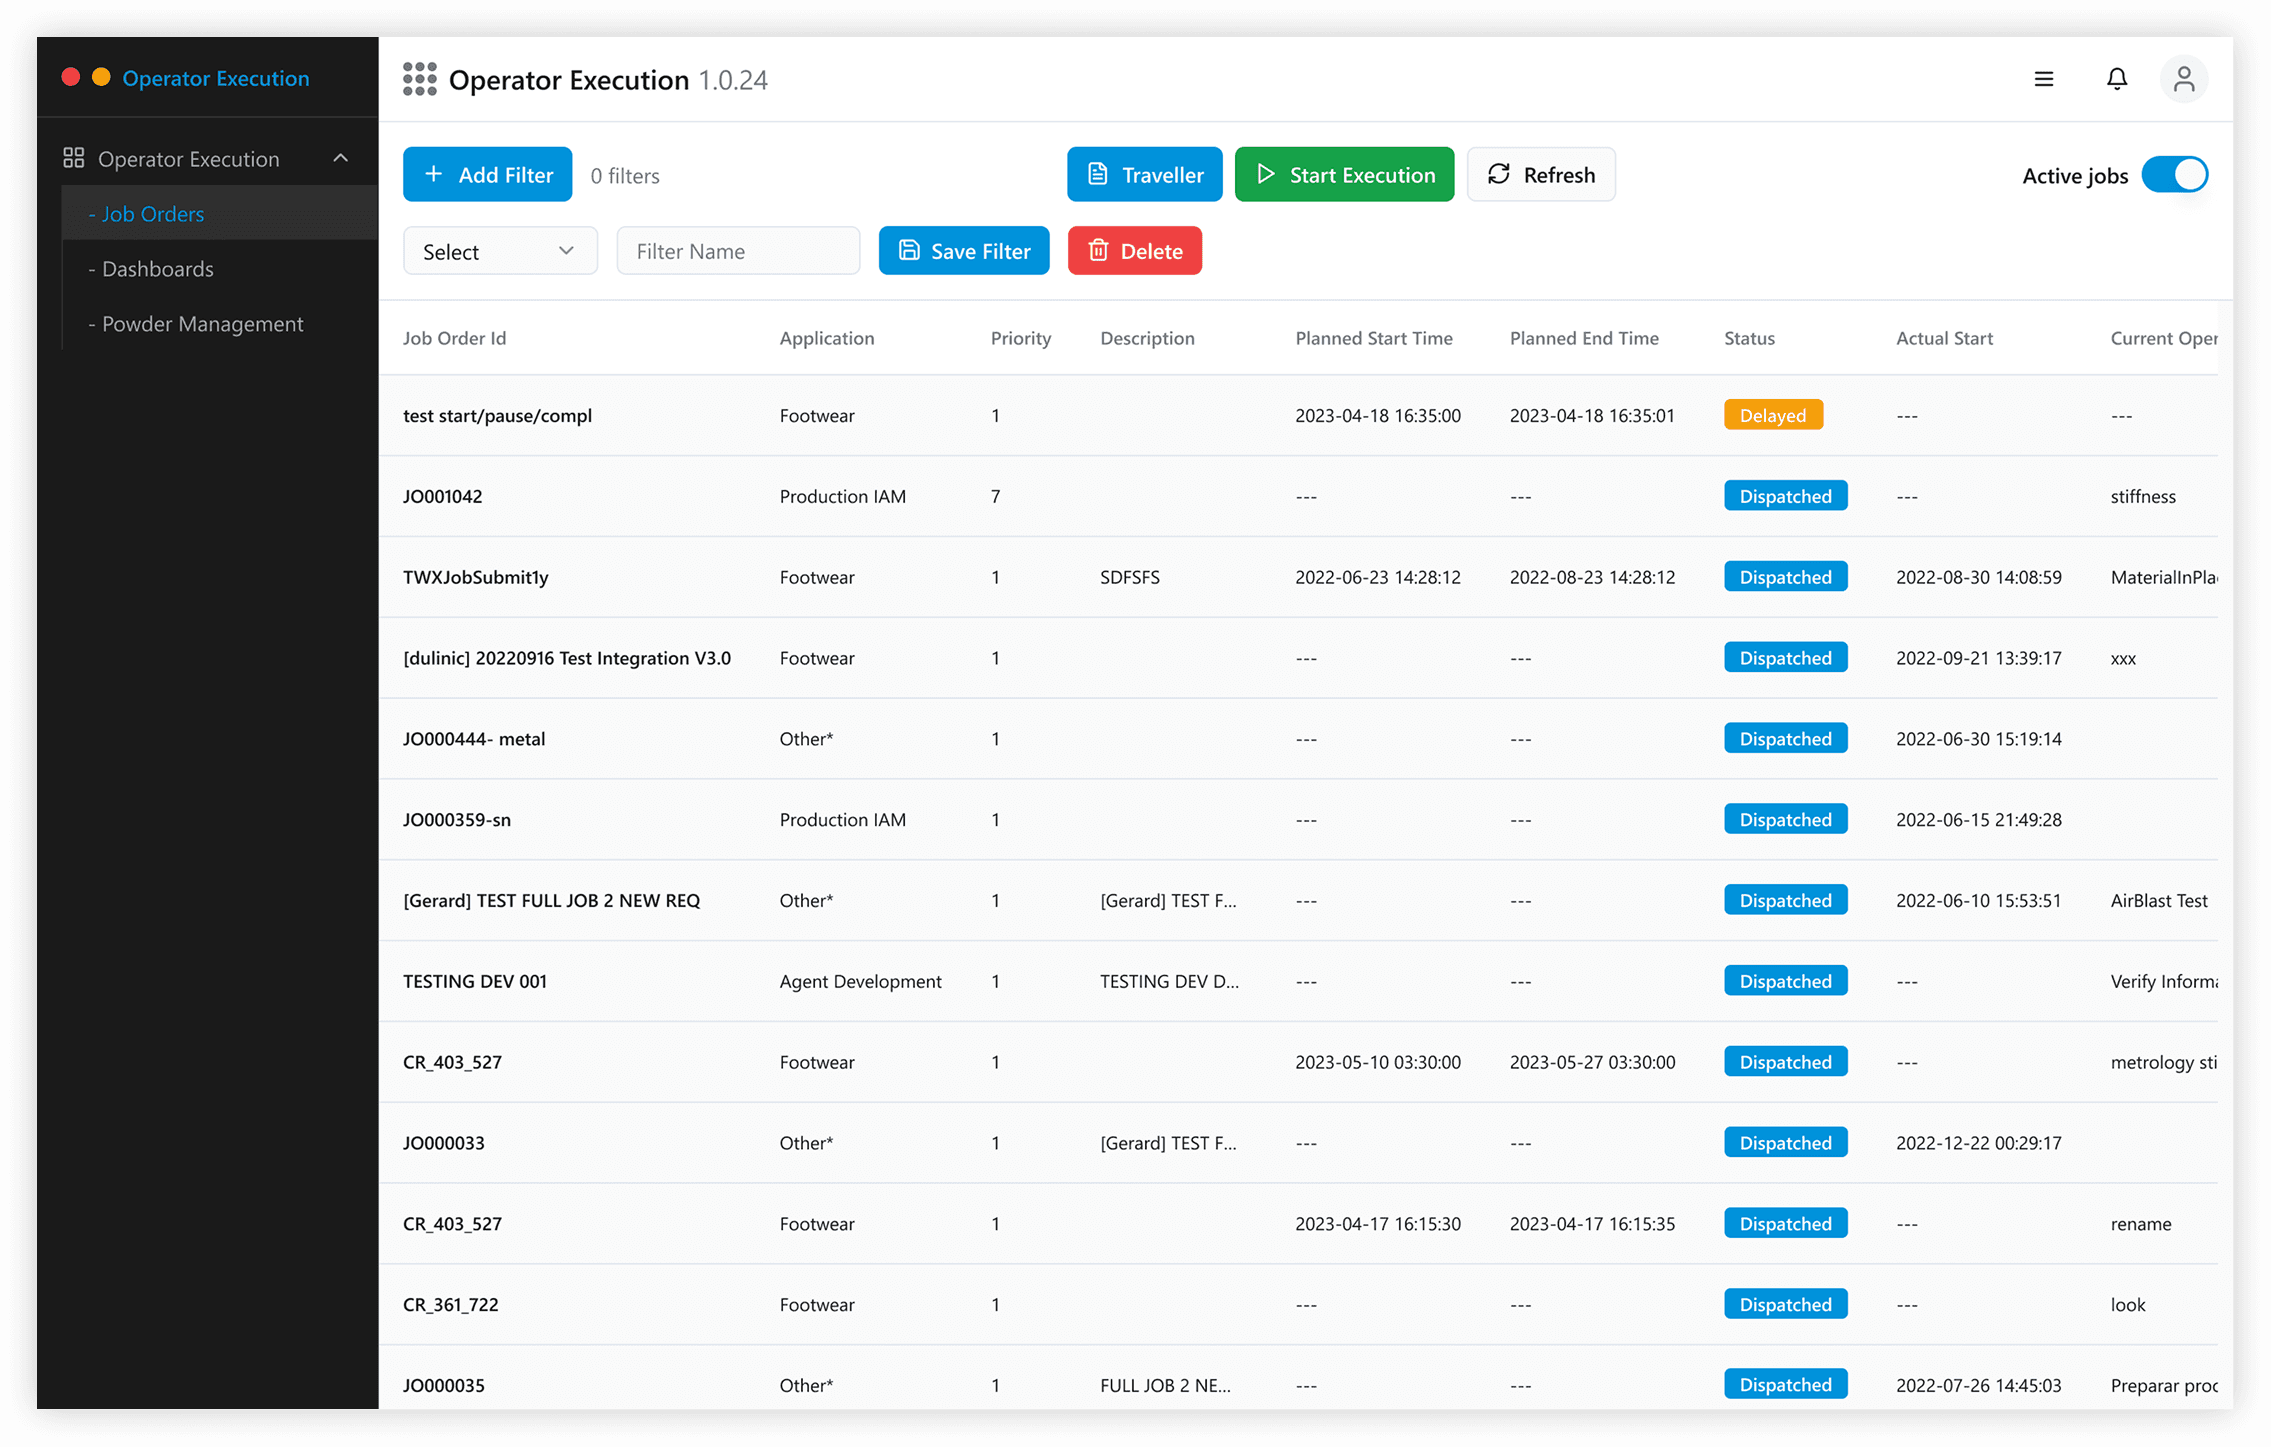Open the Powder Management menu item
The width and height of the screenshot is (2271, 1447).
[202, 323]
